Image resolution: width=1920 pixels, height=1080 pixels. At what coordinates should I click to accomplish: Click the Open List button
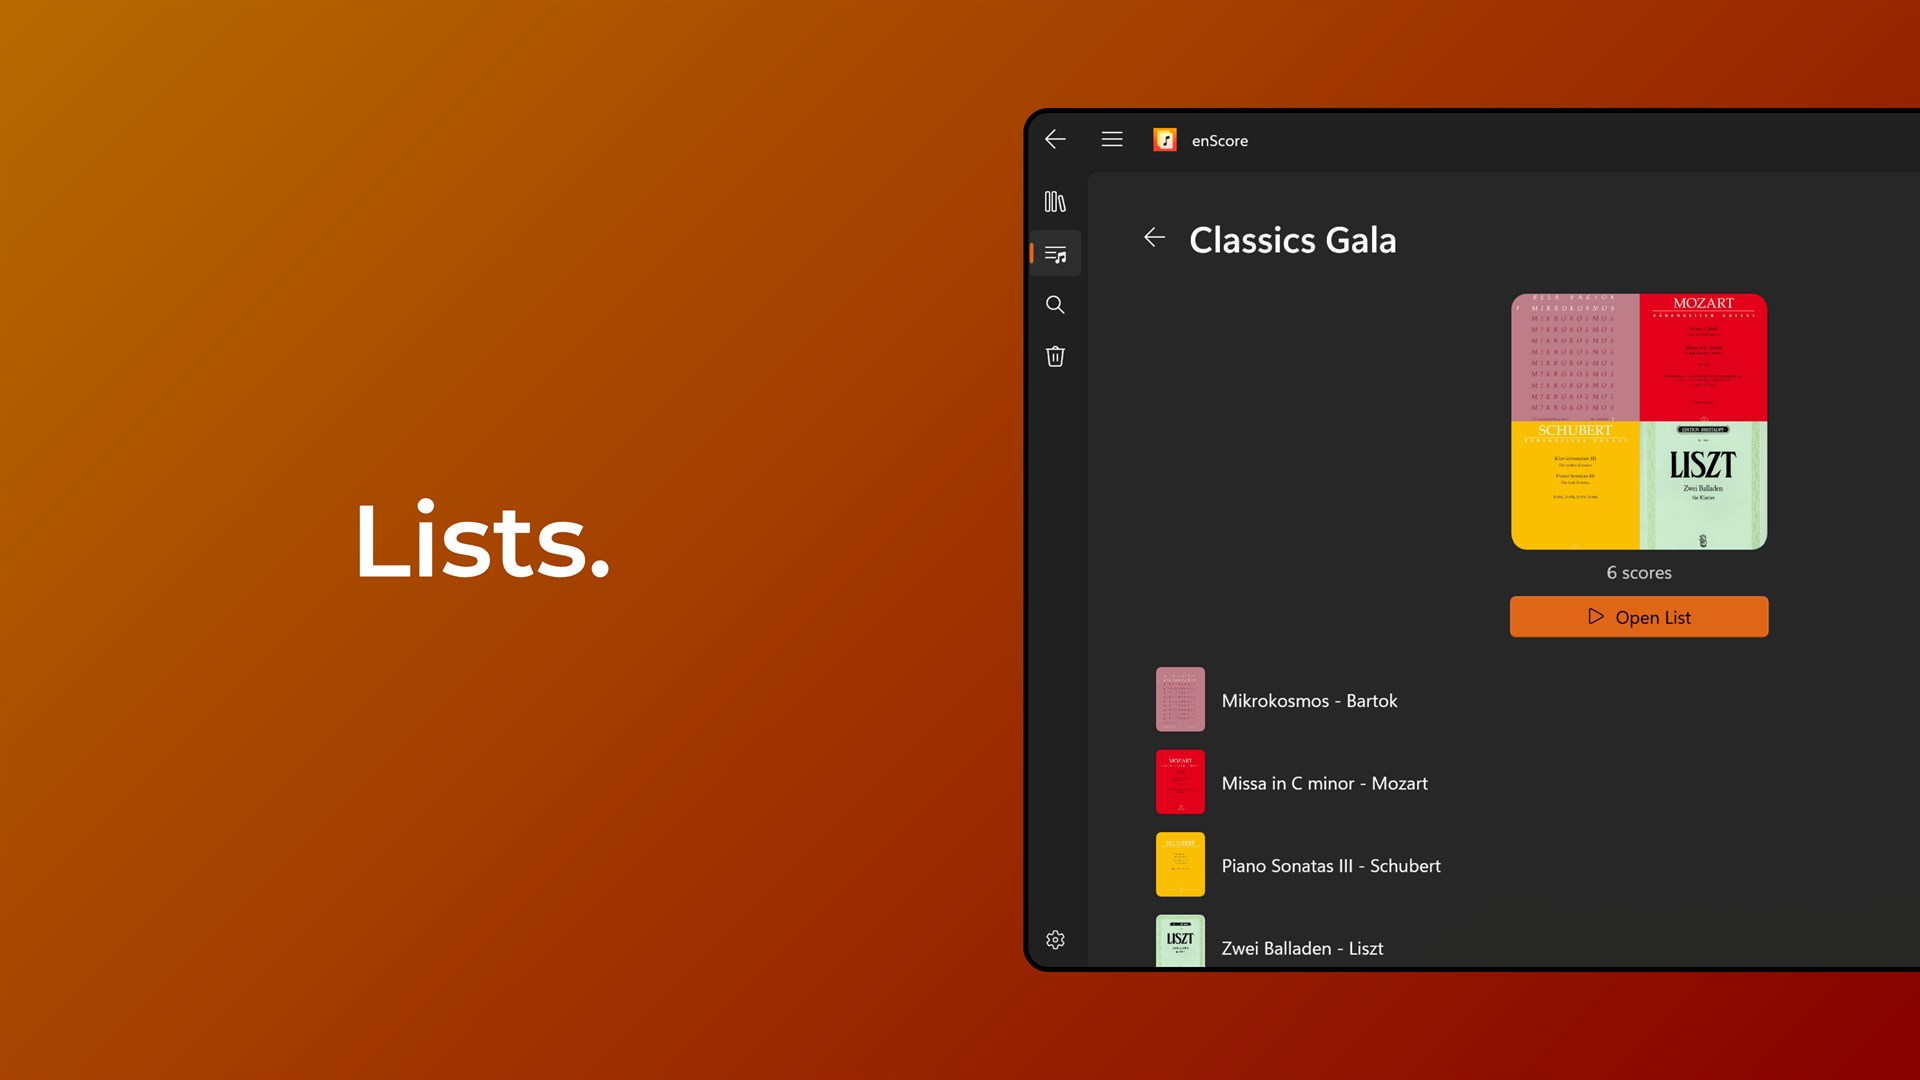click(1639, 617)
